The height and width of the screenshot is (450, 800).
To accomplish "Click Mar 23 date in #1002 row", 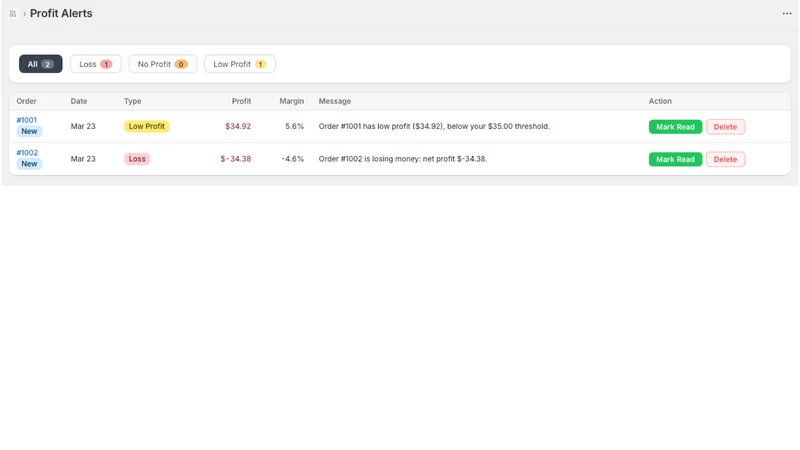I will pos(83,159).
